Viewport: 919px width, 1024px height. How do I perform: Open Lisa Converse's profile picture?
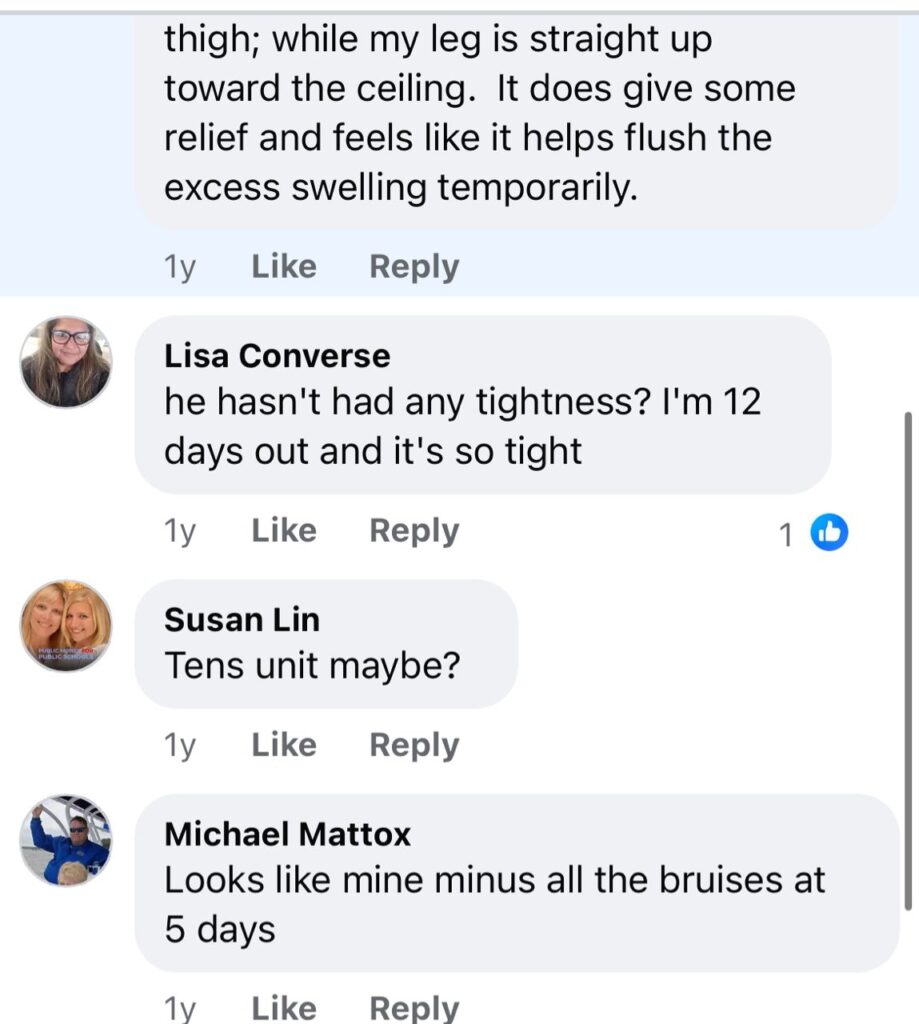[x=66, y=361]
